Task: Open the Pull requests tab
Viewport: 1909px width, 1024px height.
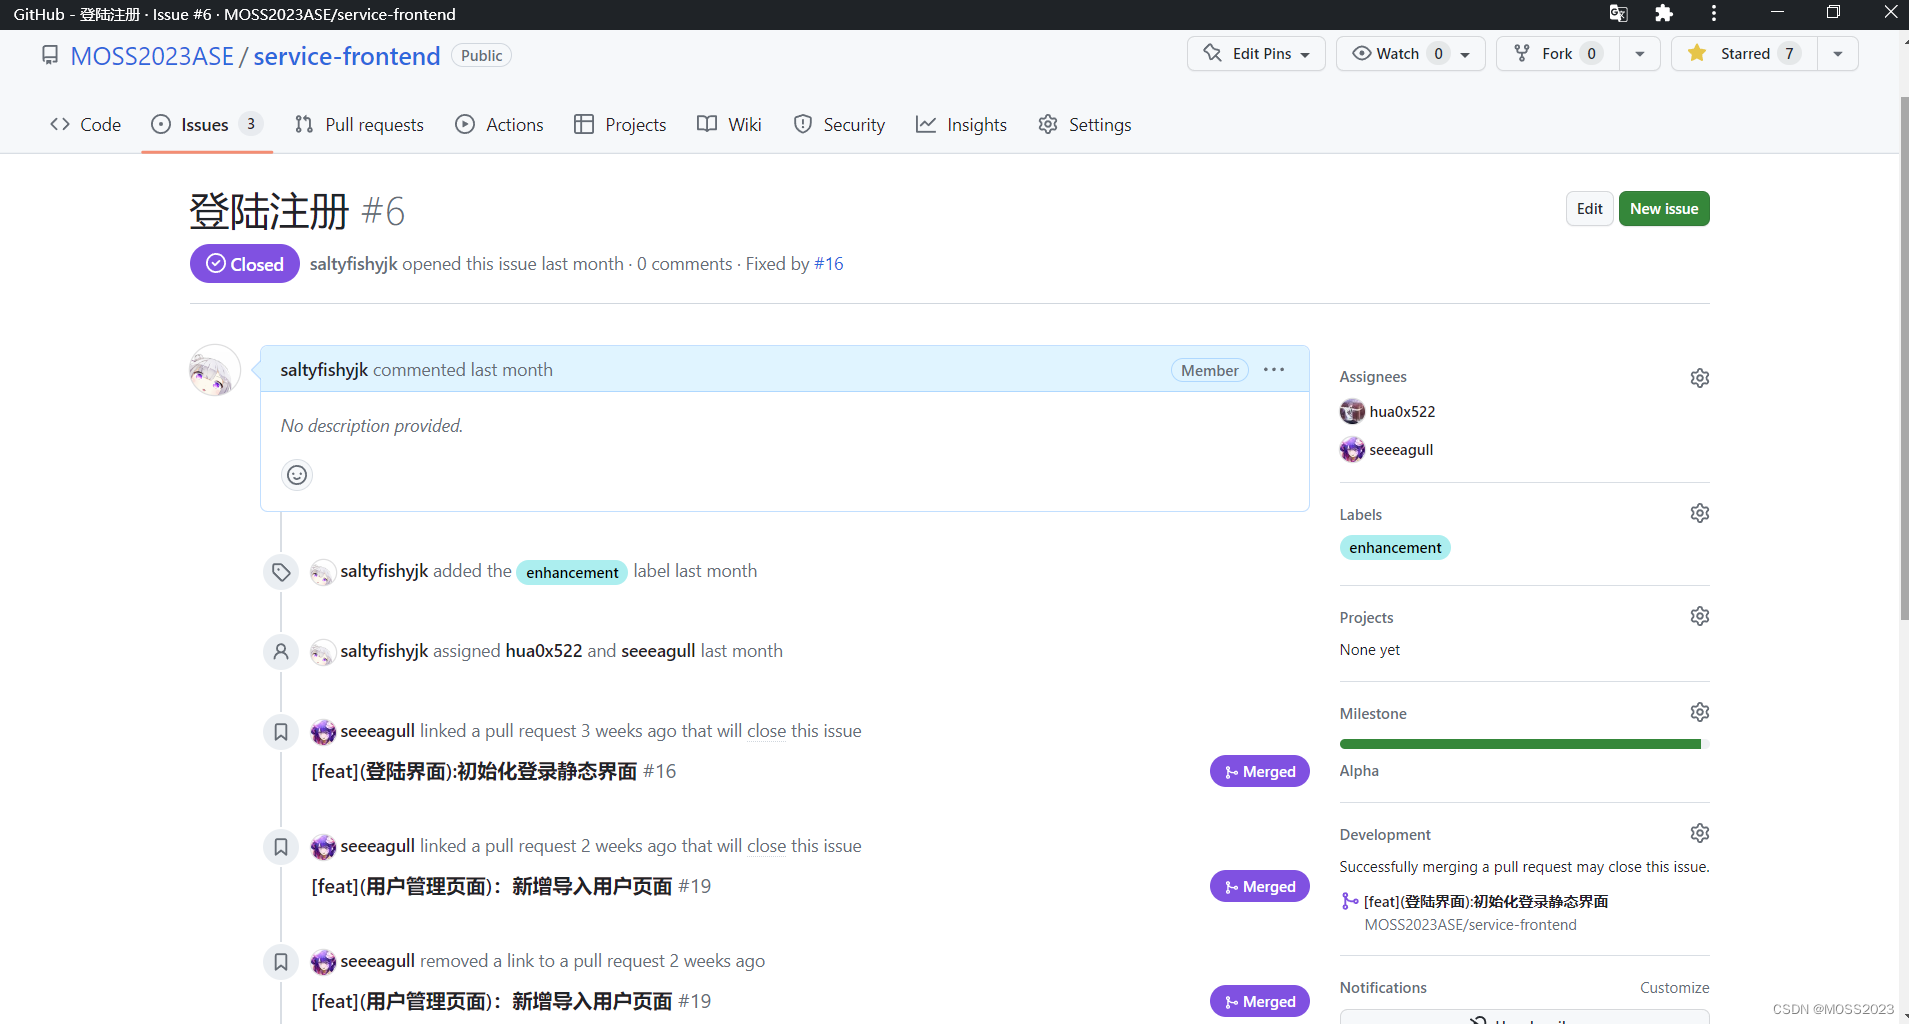Action: coord(359,124)
